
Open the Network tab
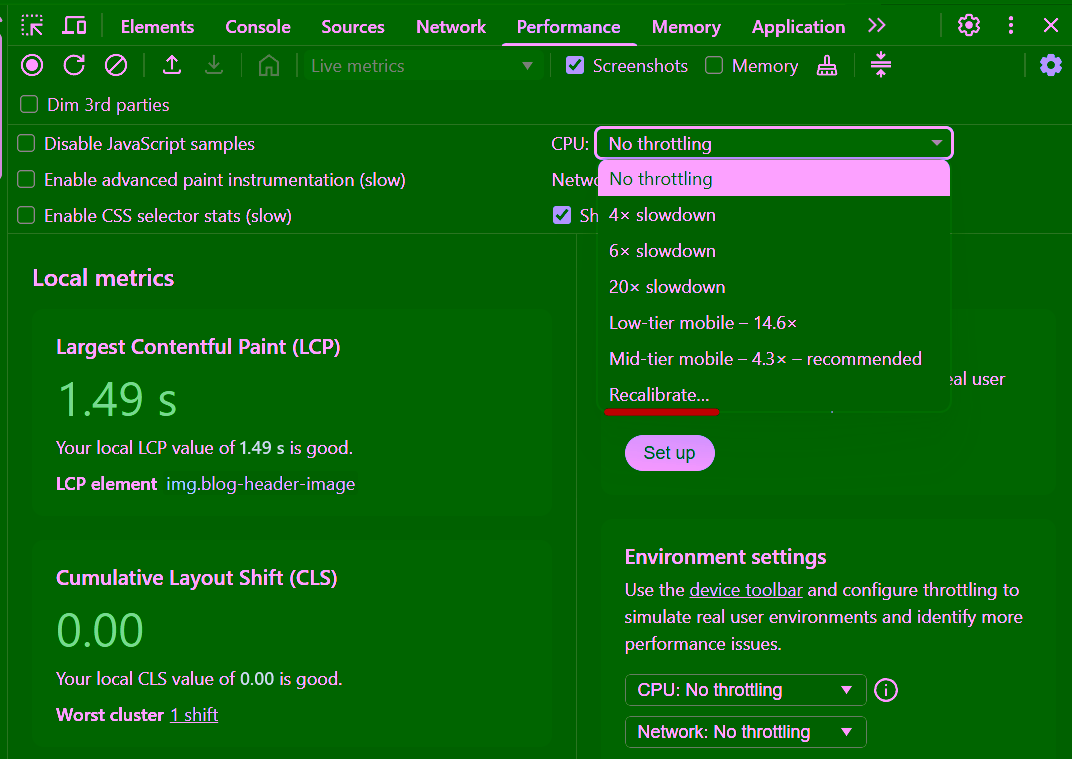click(x=451, y=27)
